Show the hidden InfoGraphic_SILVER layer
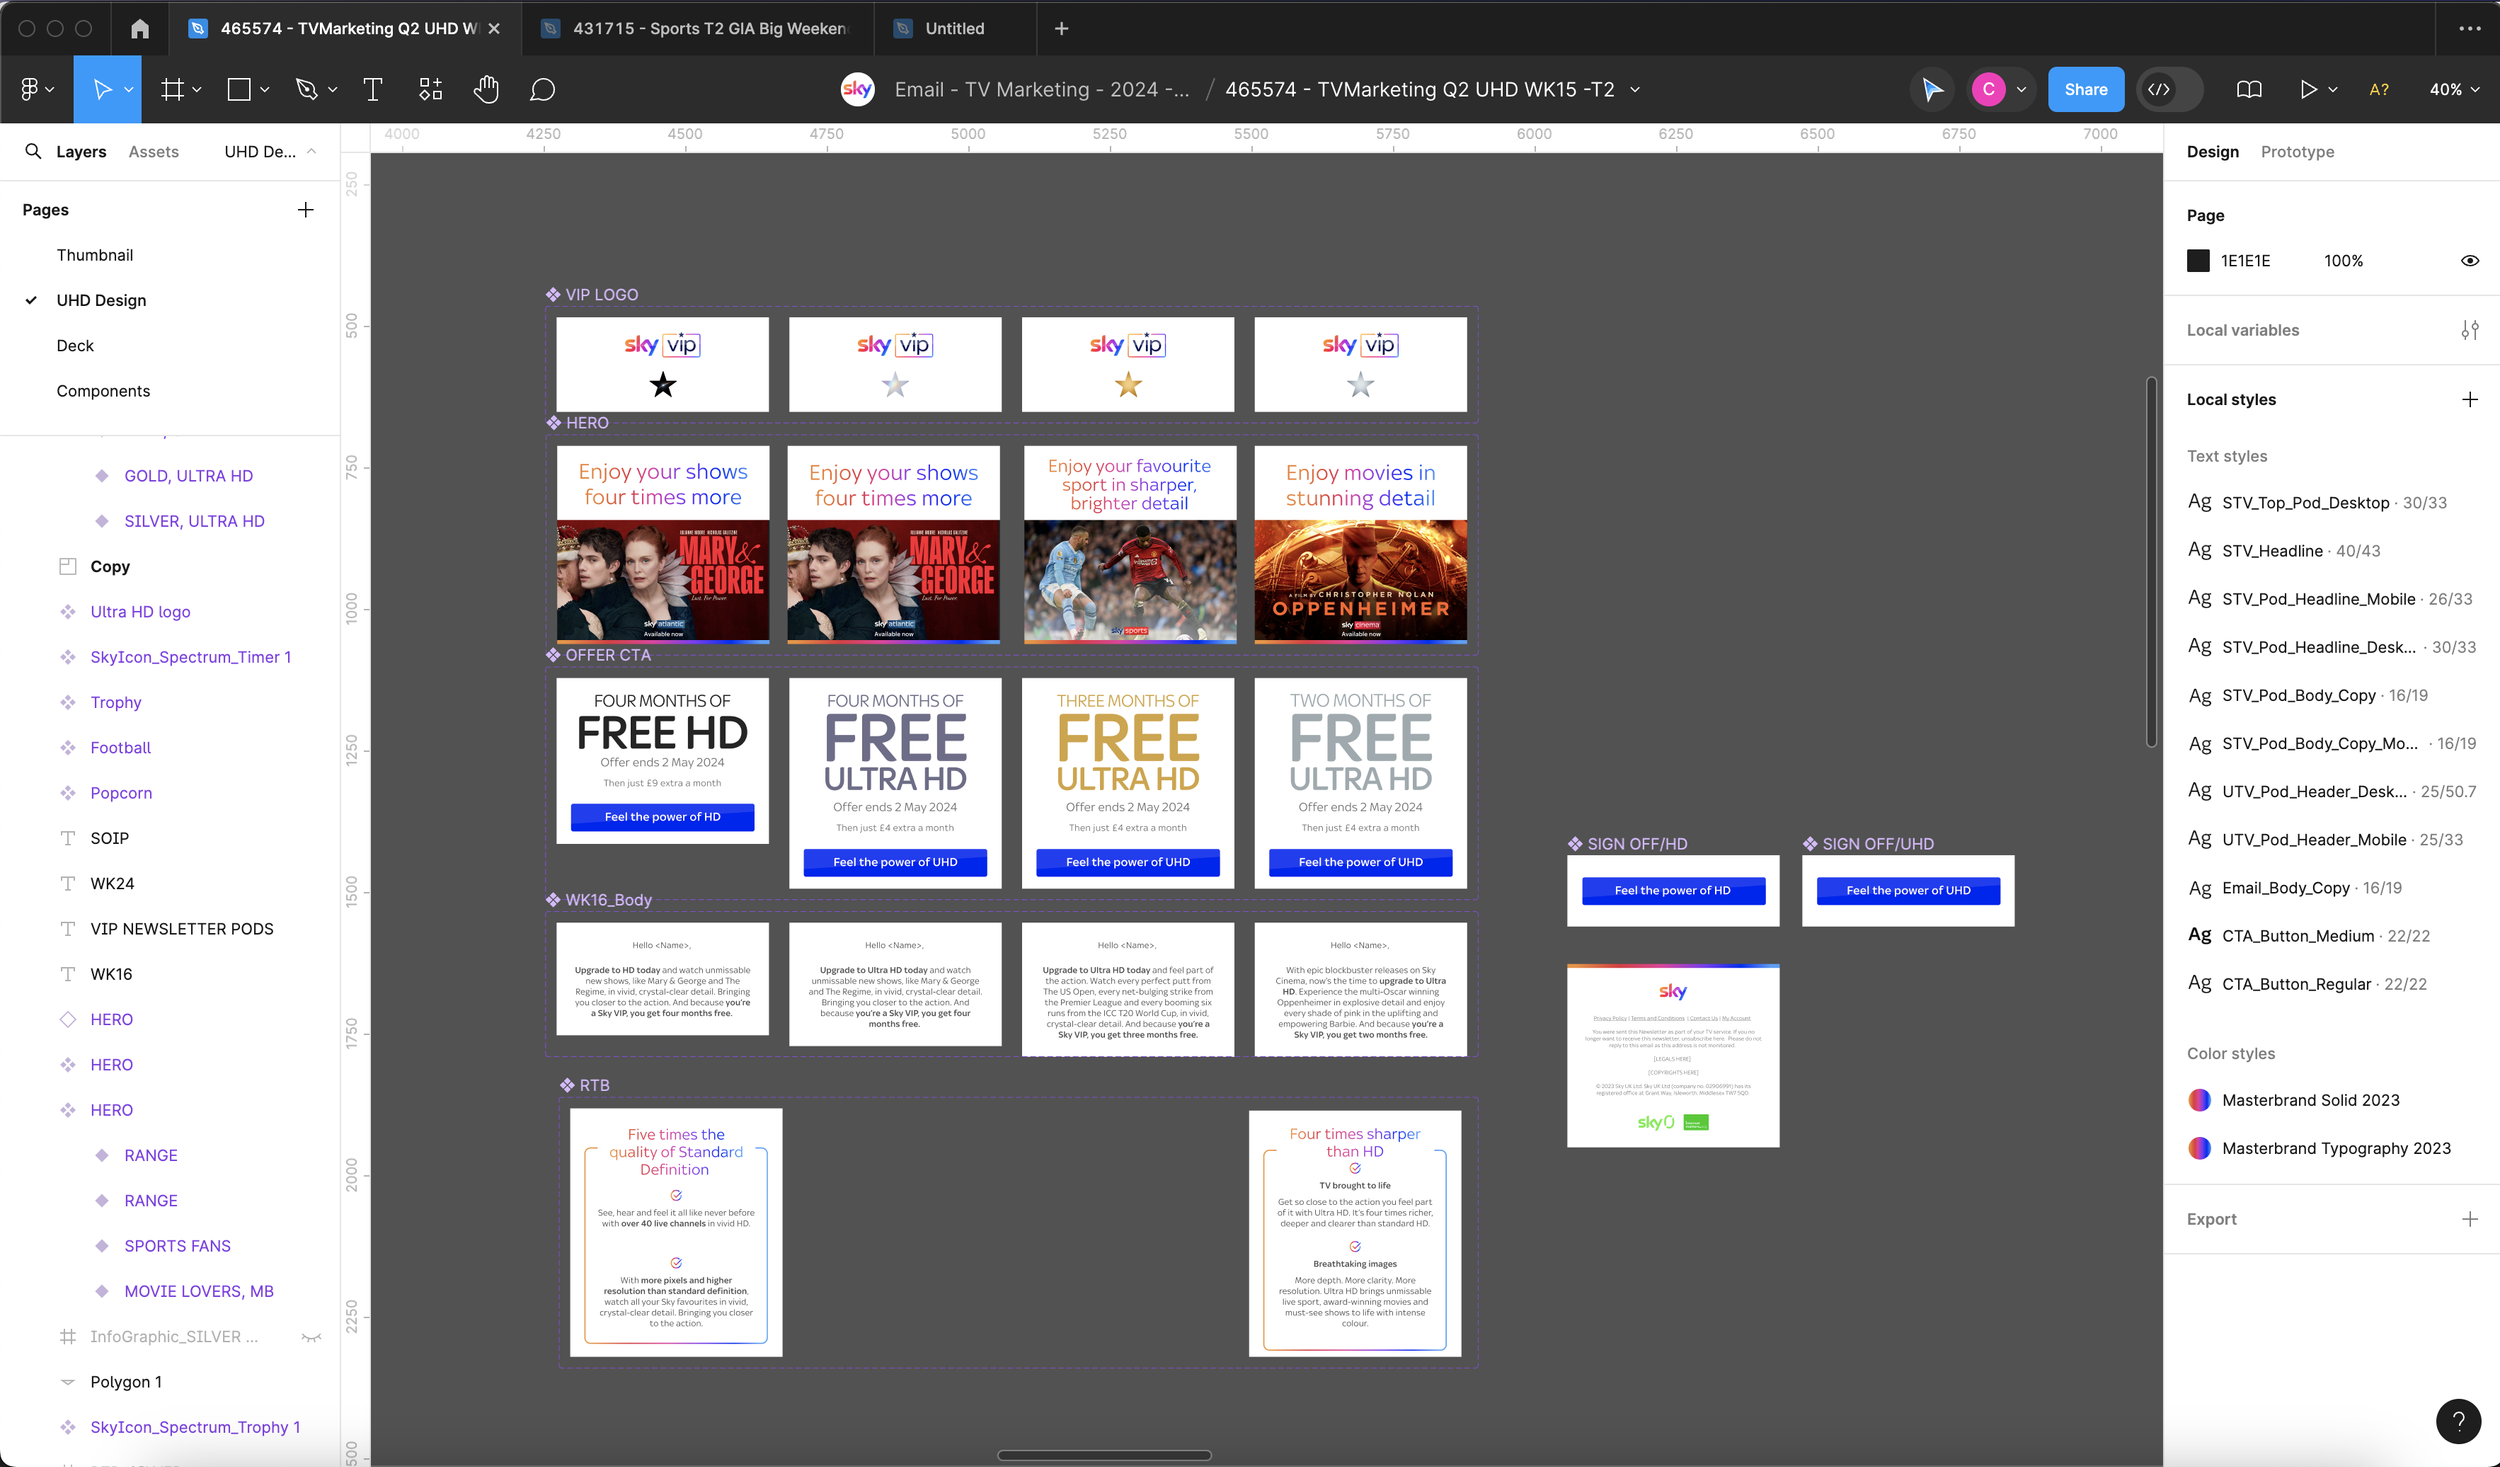This screenshot has width=2500, height=1467. coord(311,1337)
